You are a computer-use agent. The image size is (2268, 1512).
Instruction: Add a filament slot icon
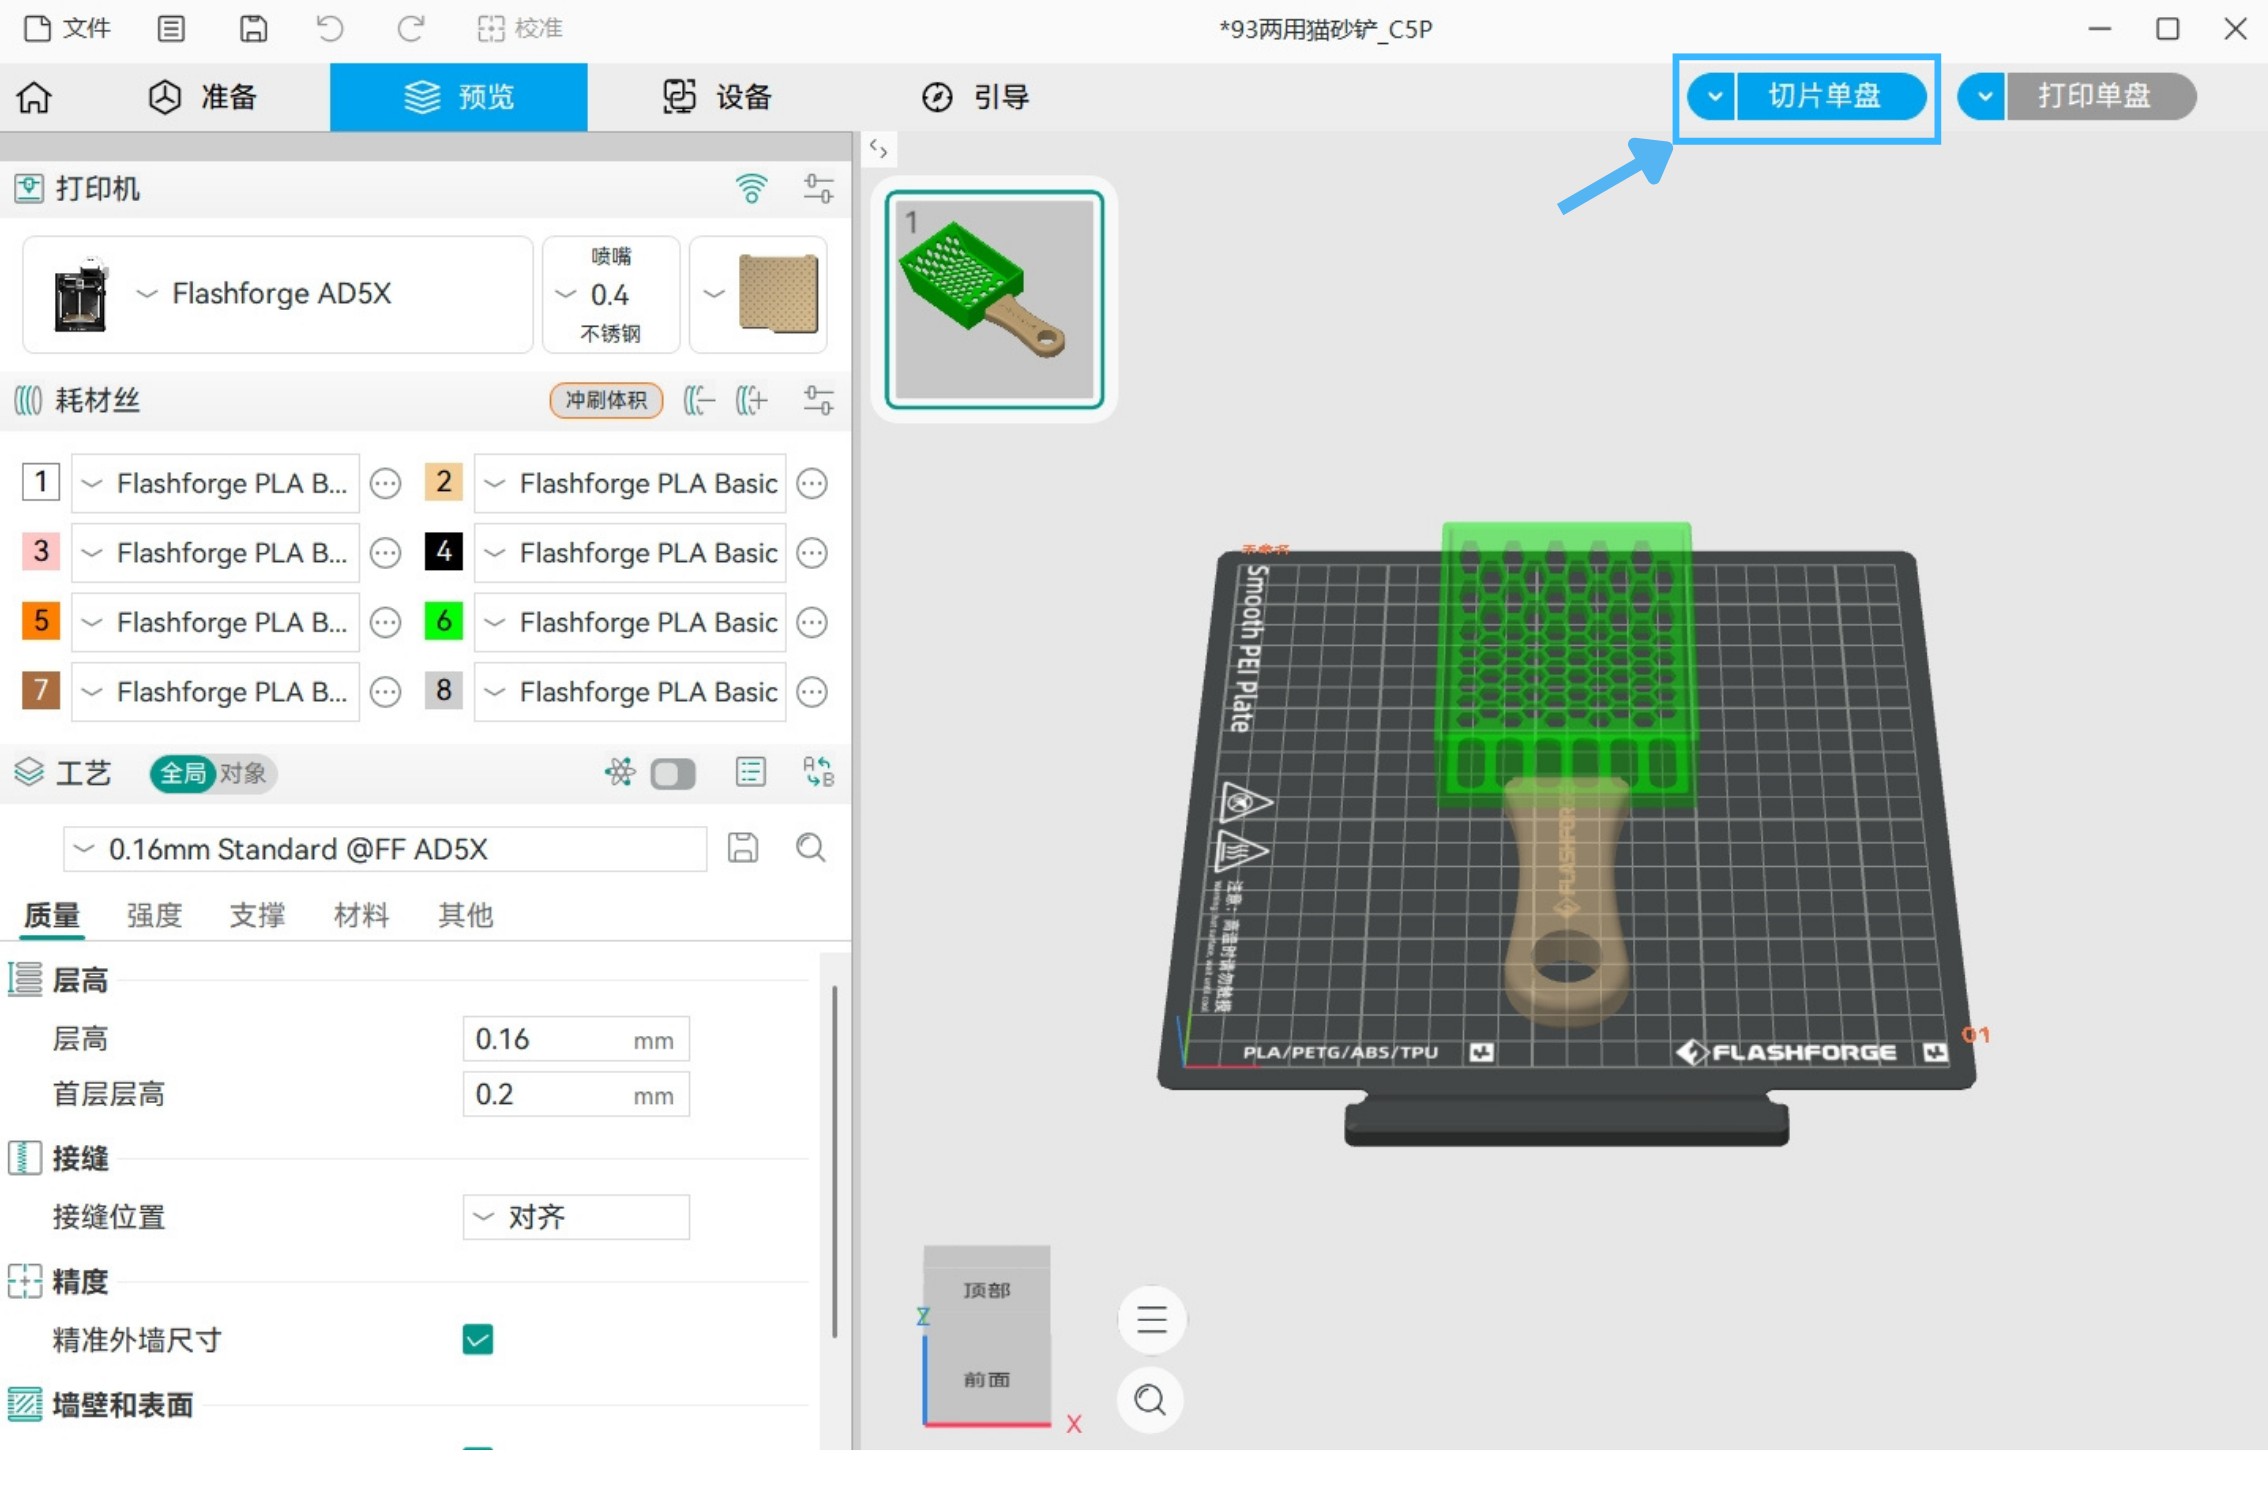pos(752,400)
